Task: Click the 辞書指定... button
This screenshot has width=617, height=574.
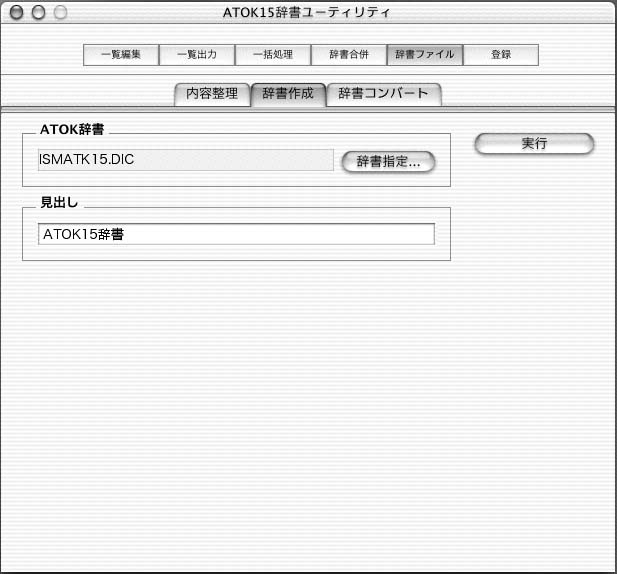Action: [388, 162]
